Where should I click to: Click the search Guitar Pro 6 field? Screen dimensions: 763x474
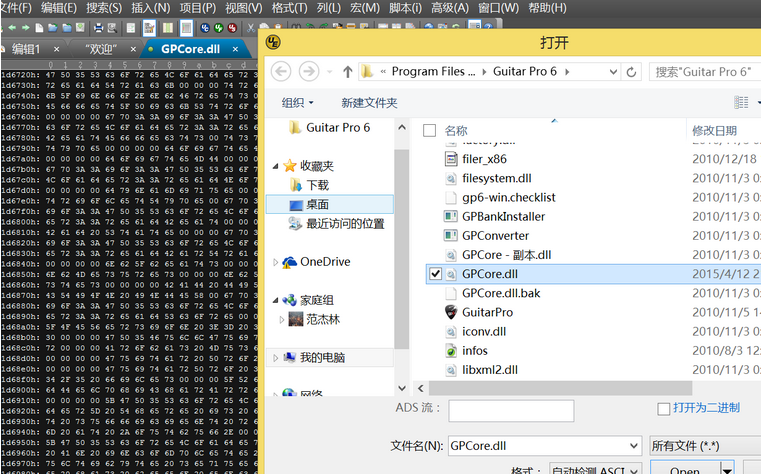[705, 72]
